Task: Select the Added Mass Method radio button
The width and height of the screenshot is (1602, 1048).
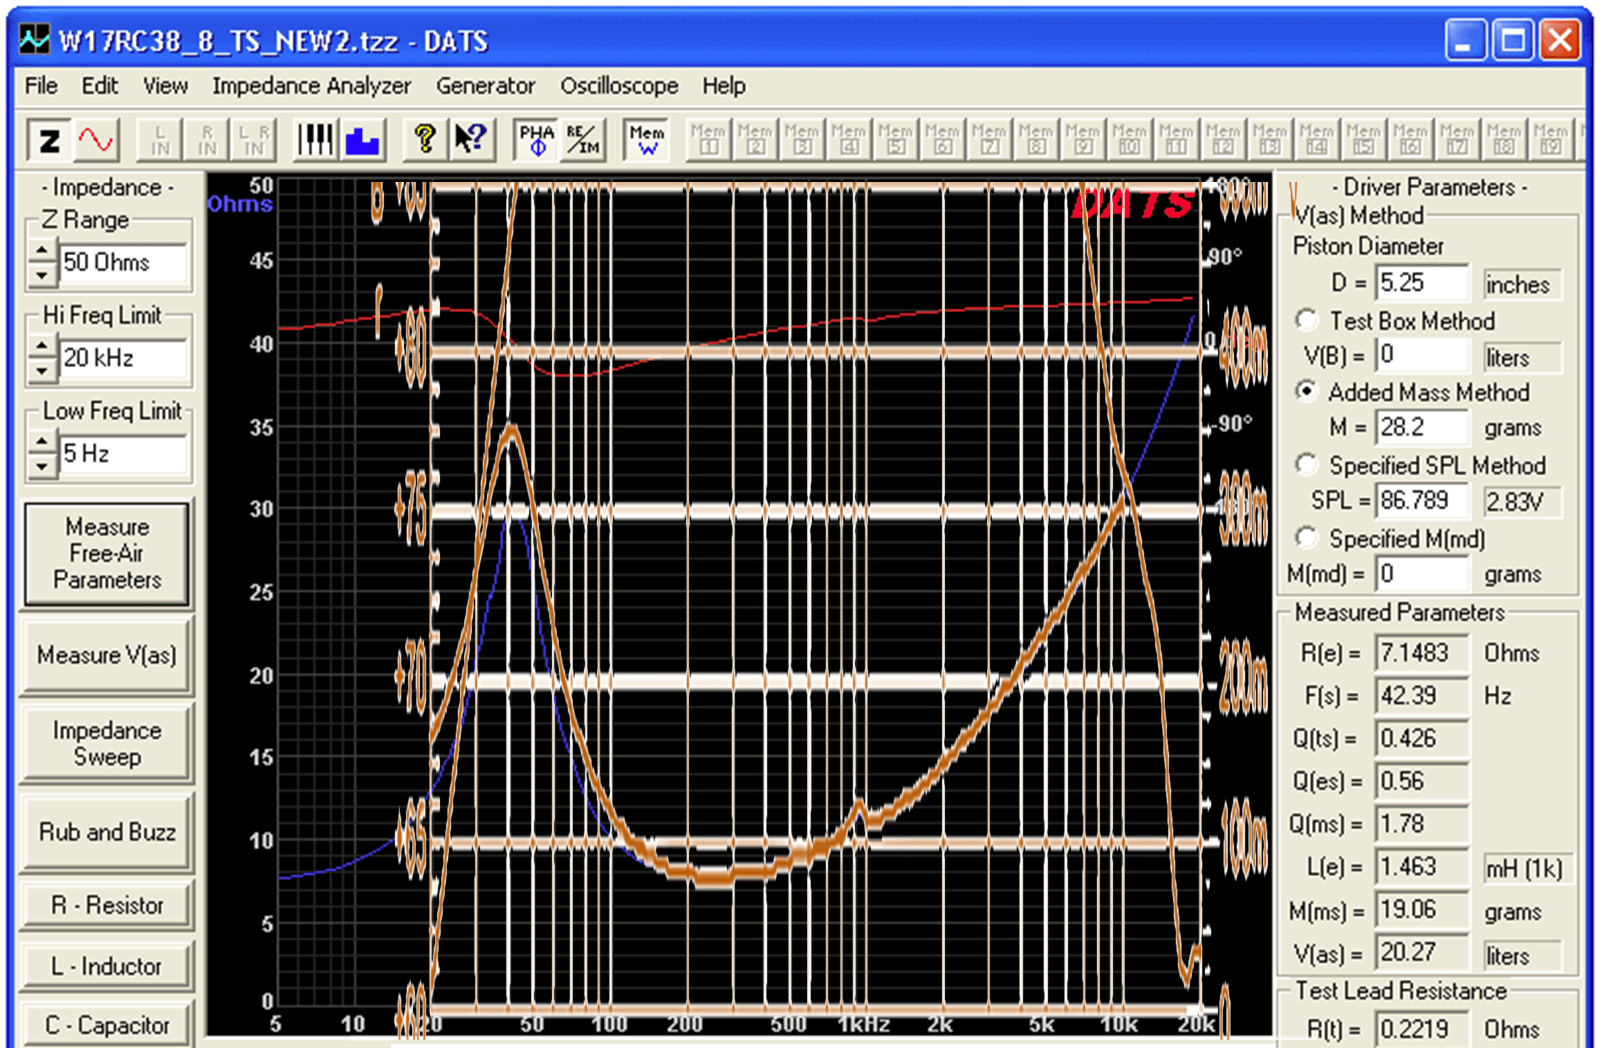Action: click(x=1306, y=391)
